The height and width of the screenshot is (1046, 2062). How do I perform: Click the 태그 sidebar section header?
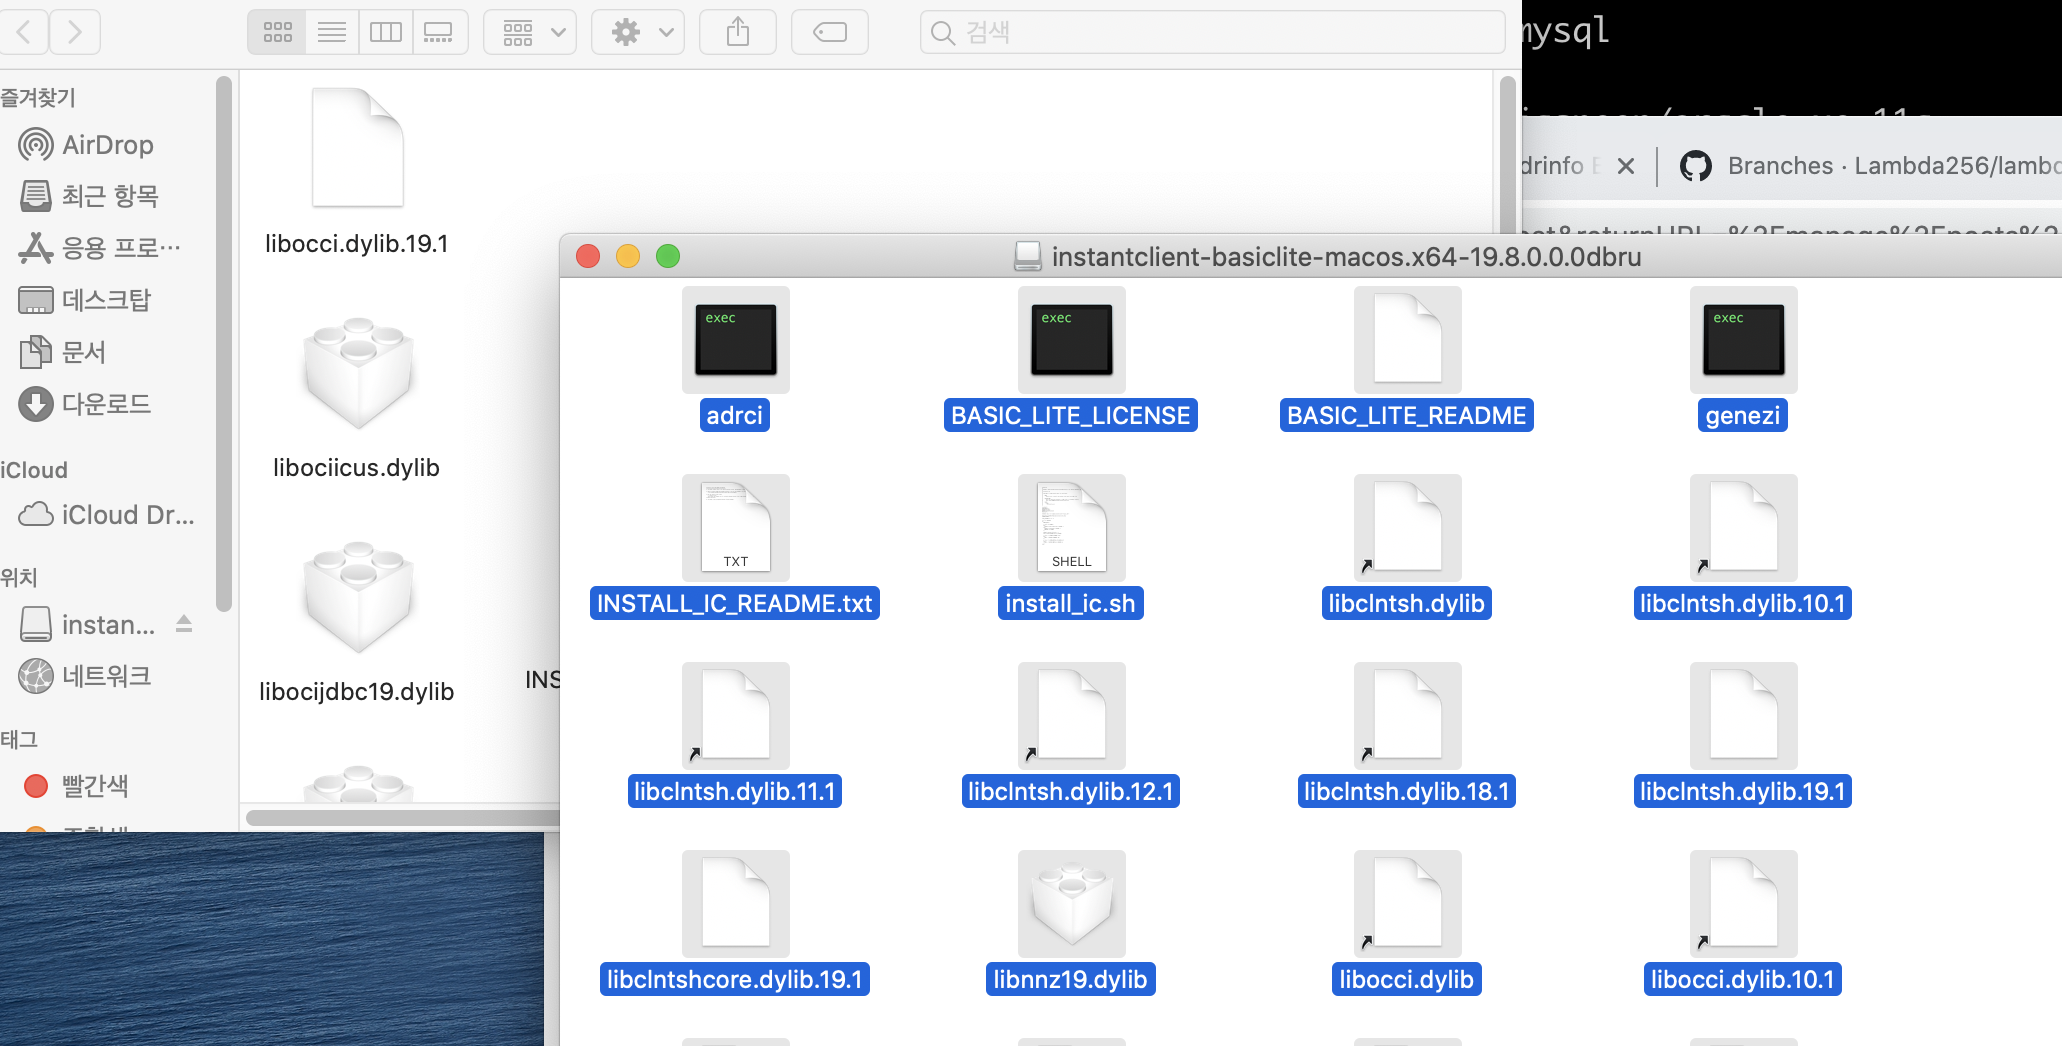(x=19, y=740)
